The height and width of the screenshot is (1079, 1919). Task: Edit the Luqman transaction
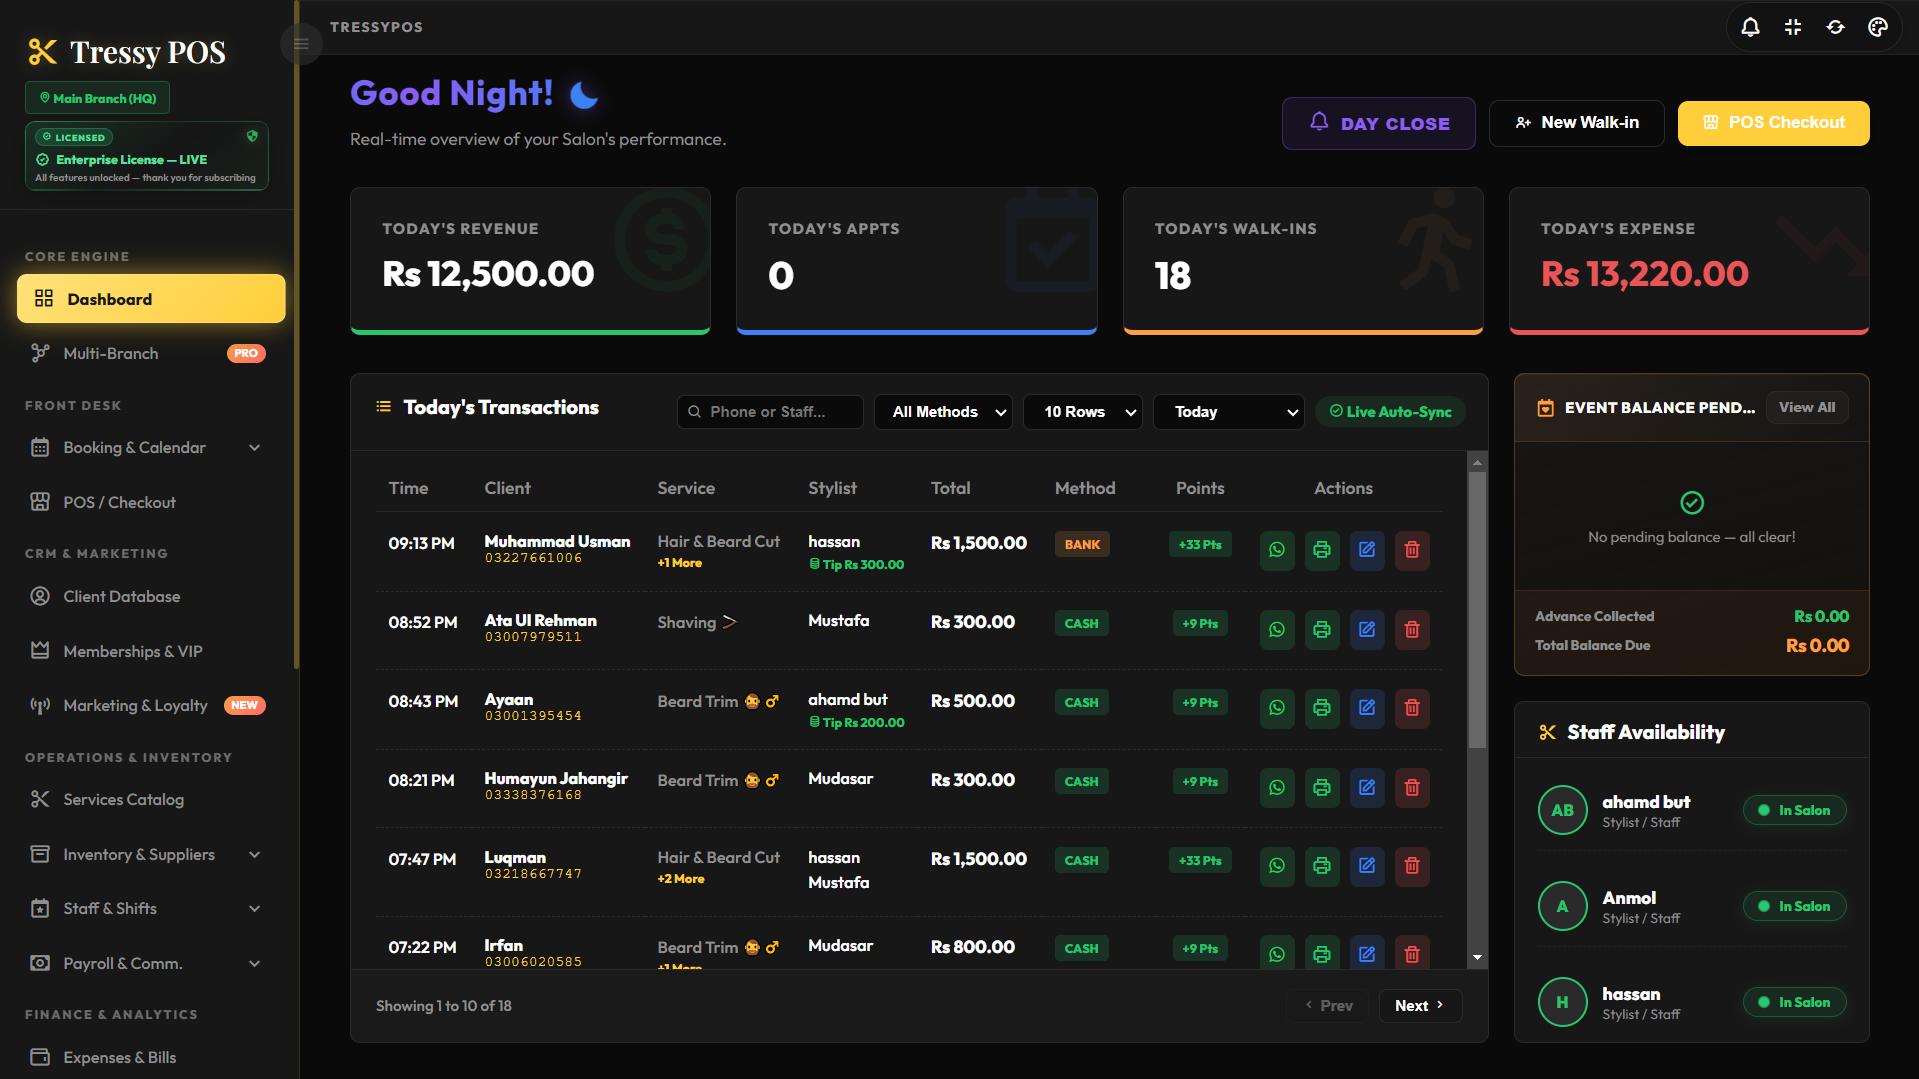(1367, 866)
